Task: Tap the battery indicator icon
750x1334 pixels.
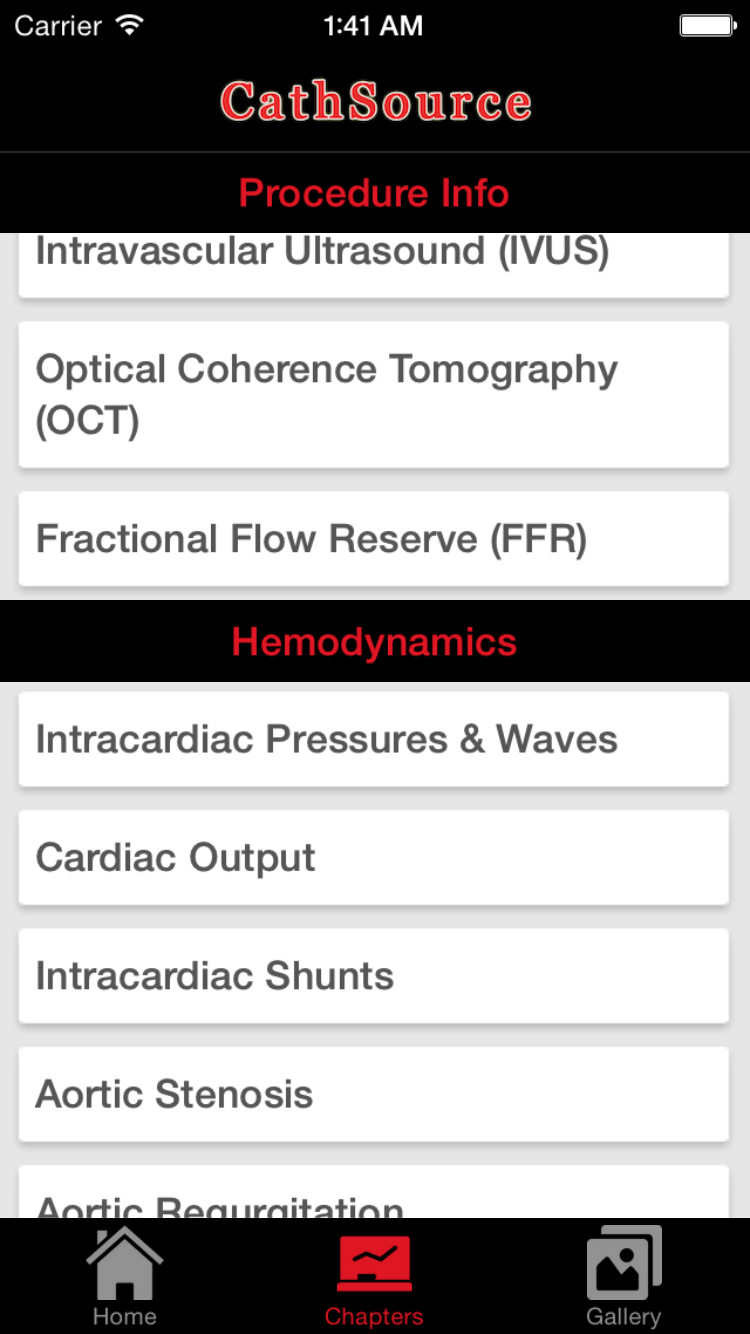Action: pyautogui.click(x=707, y=26)
